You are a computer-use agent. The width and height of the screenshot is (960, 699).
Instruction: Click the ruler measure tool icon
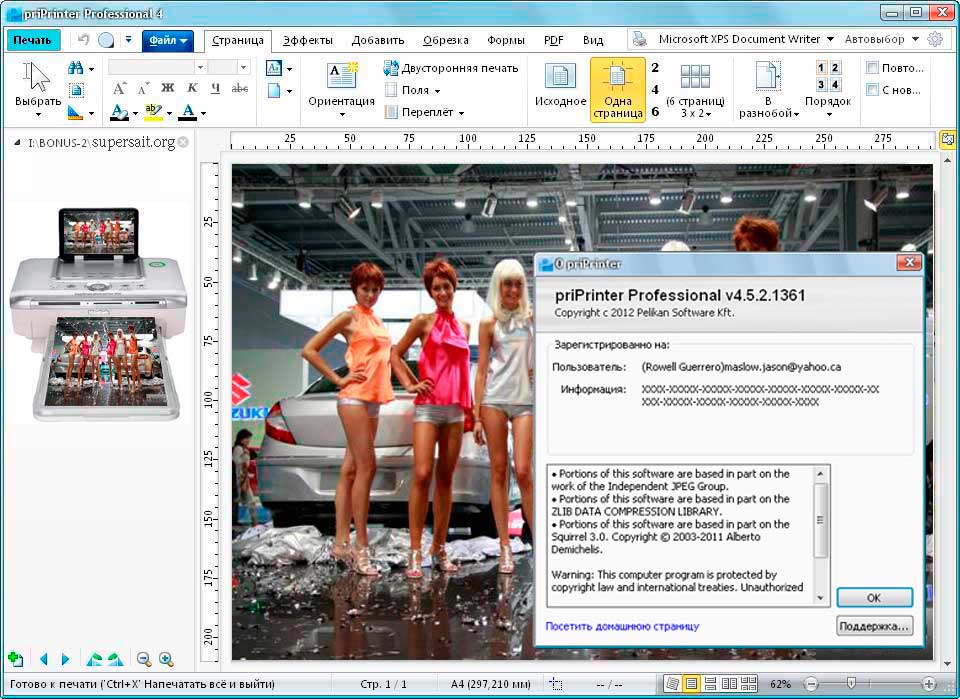click(x=76, y=113)
